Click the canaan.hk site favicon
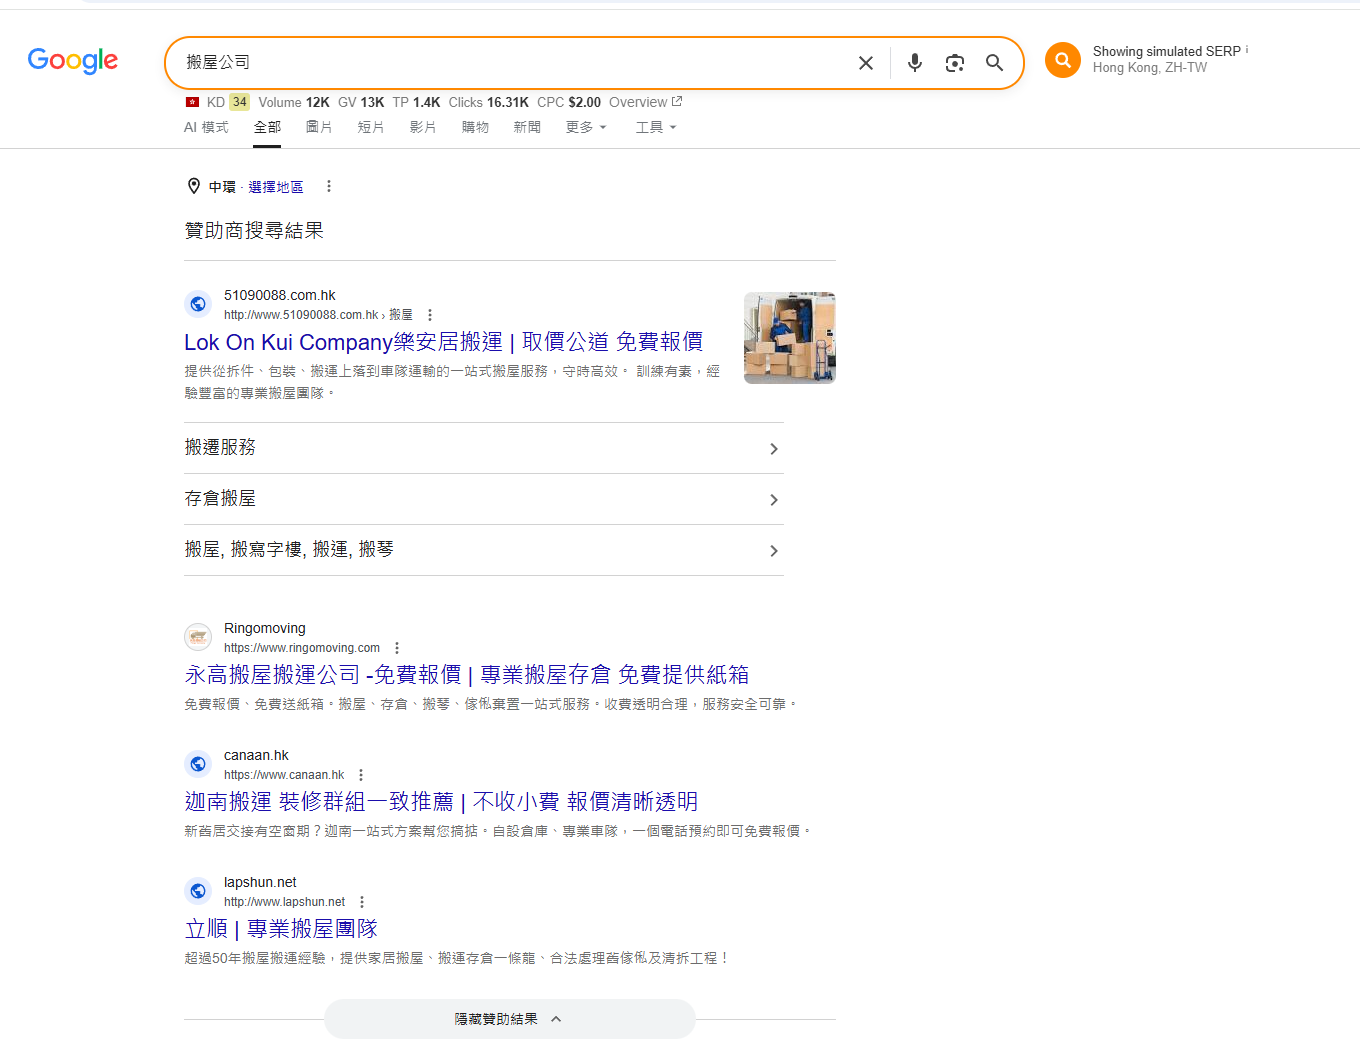The width and height of the screenshot is (1360, 1043). pos(198,764)
